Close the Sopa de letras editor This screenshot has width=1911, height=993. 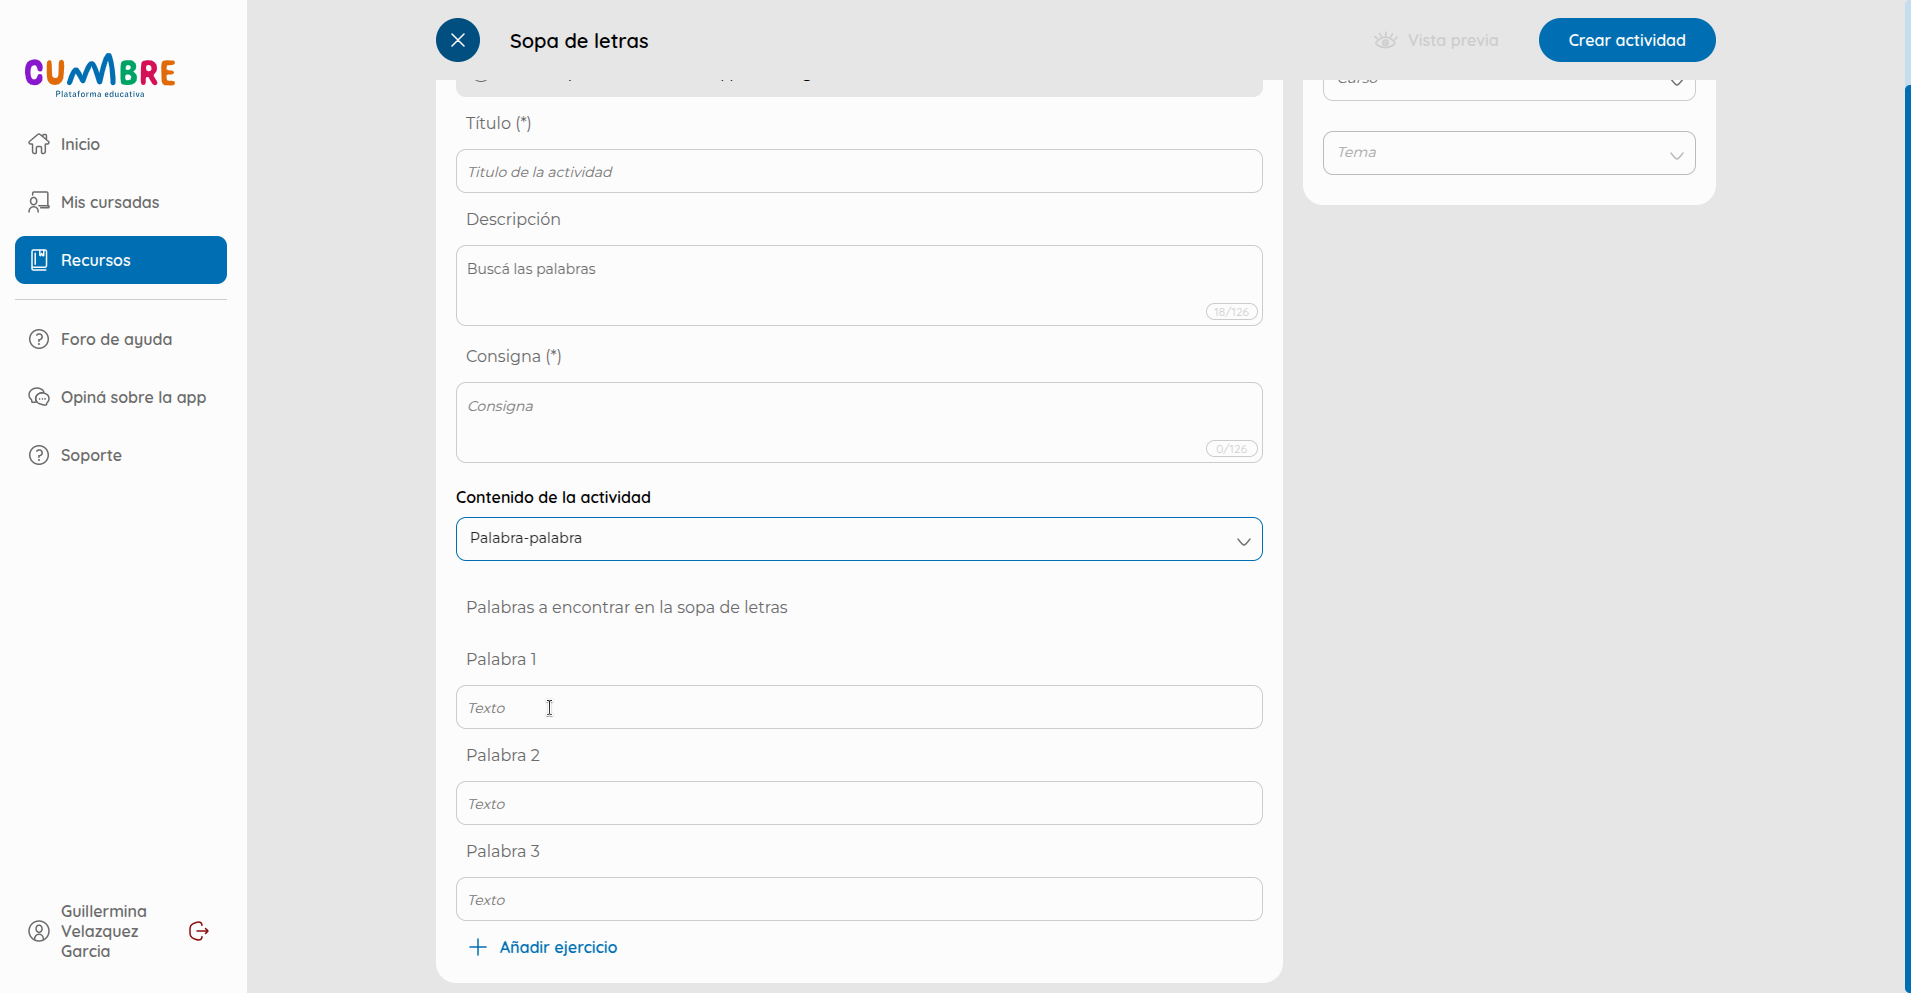pos(458,40)
